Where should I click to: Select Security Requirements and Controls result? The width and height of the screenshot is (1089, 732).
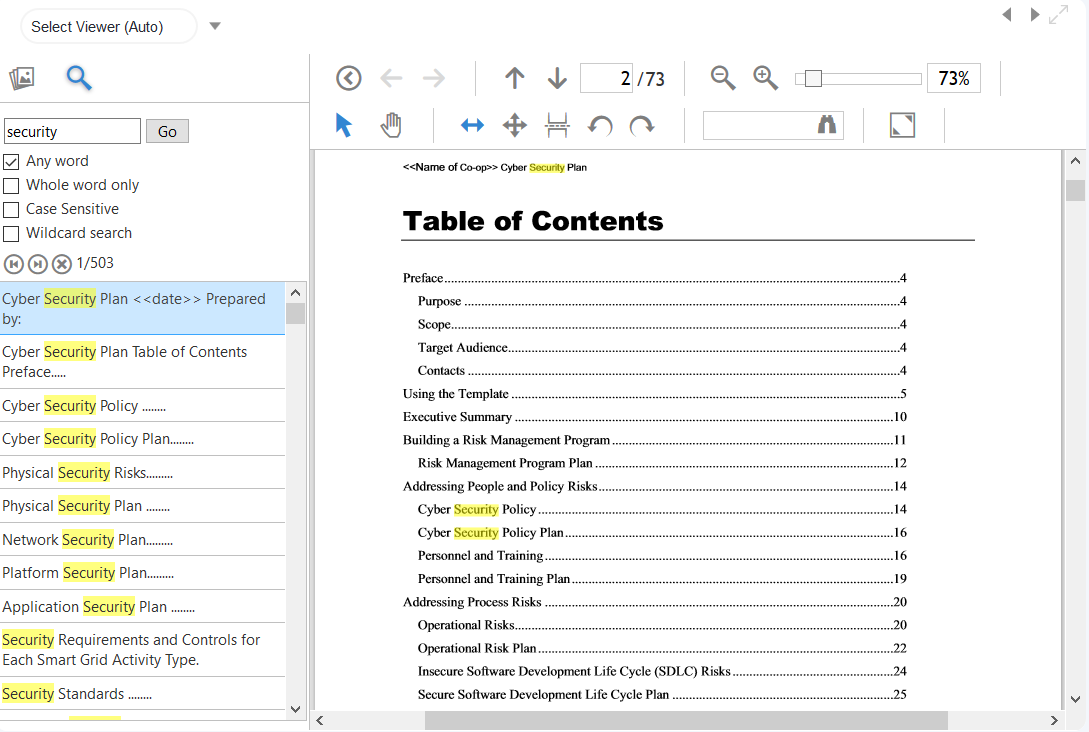142,650
